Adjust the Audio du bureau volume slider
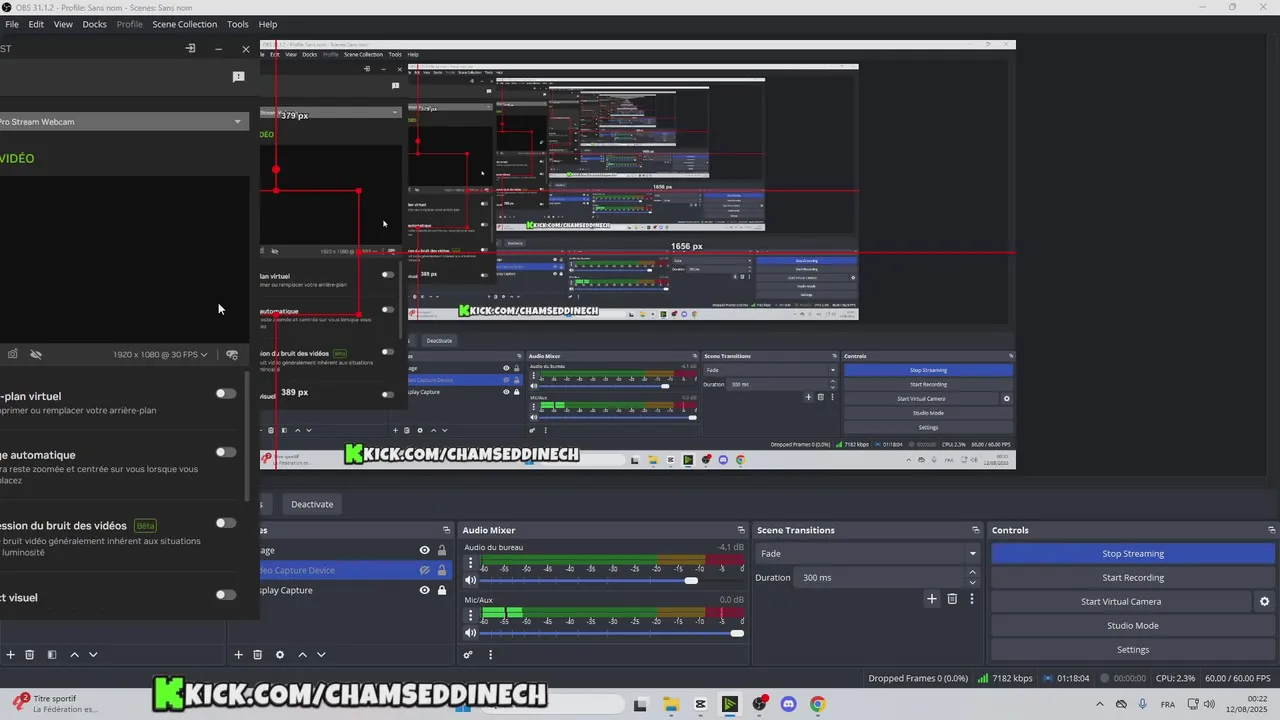 (x=610, y=580)
